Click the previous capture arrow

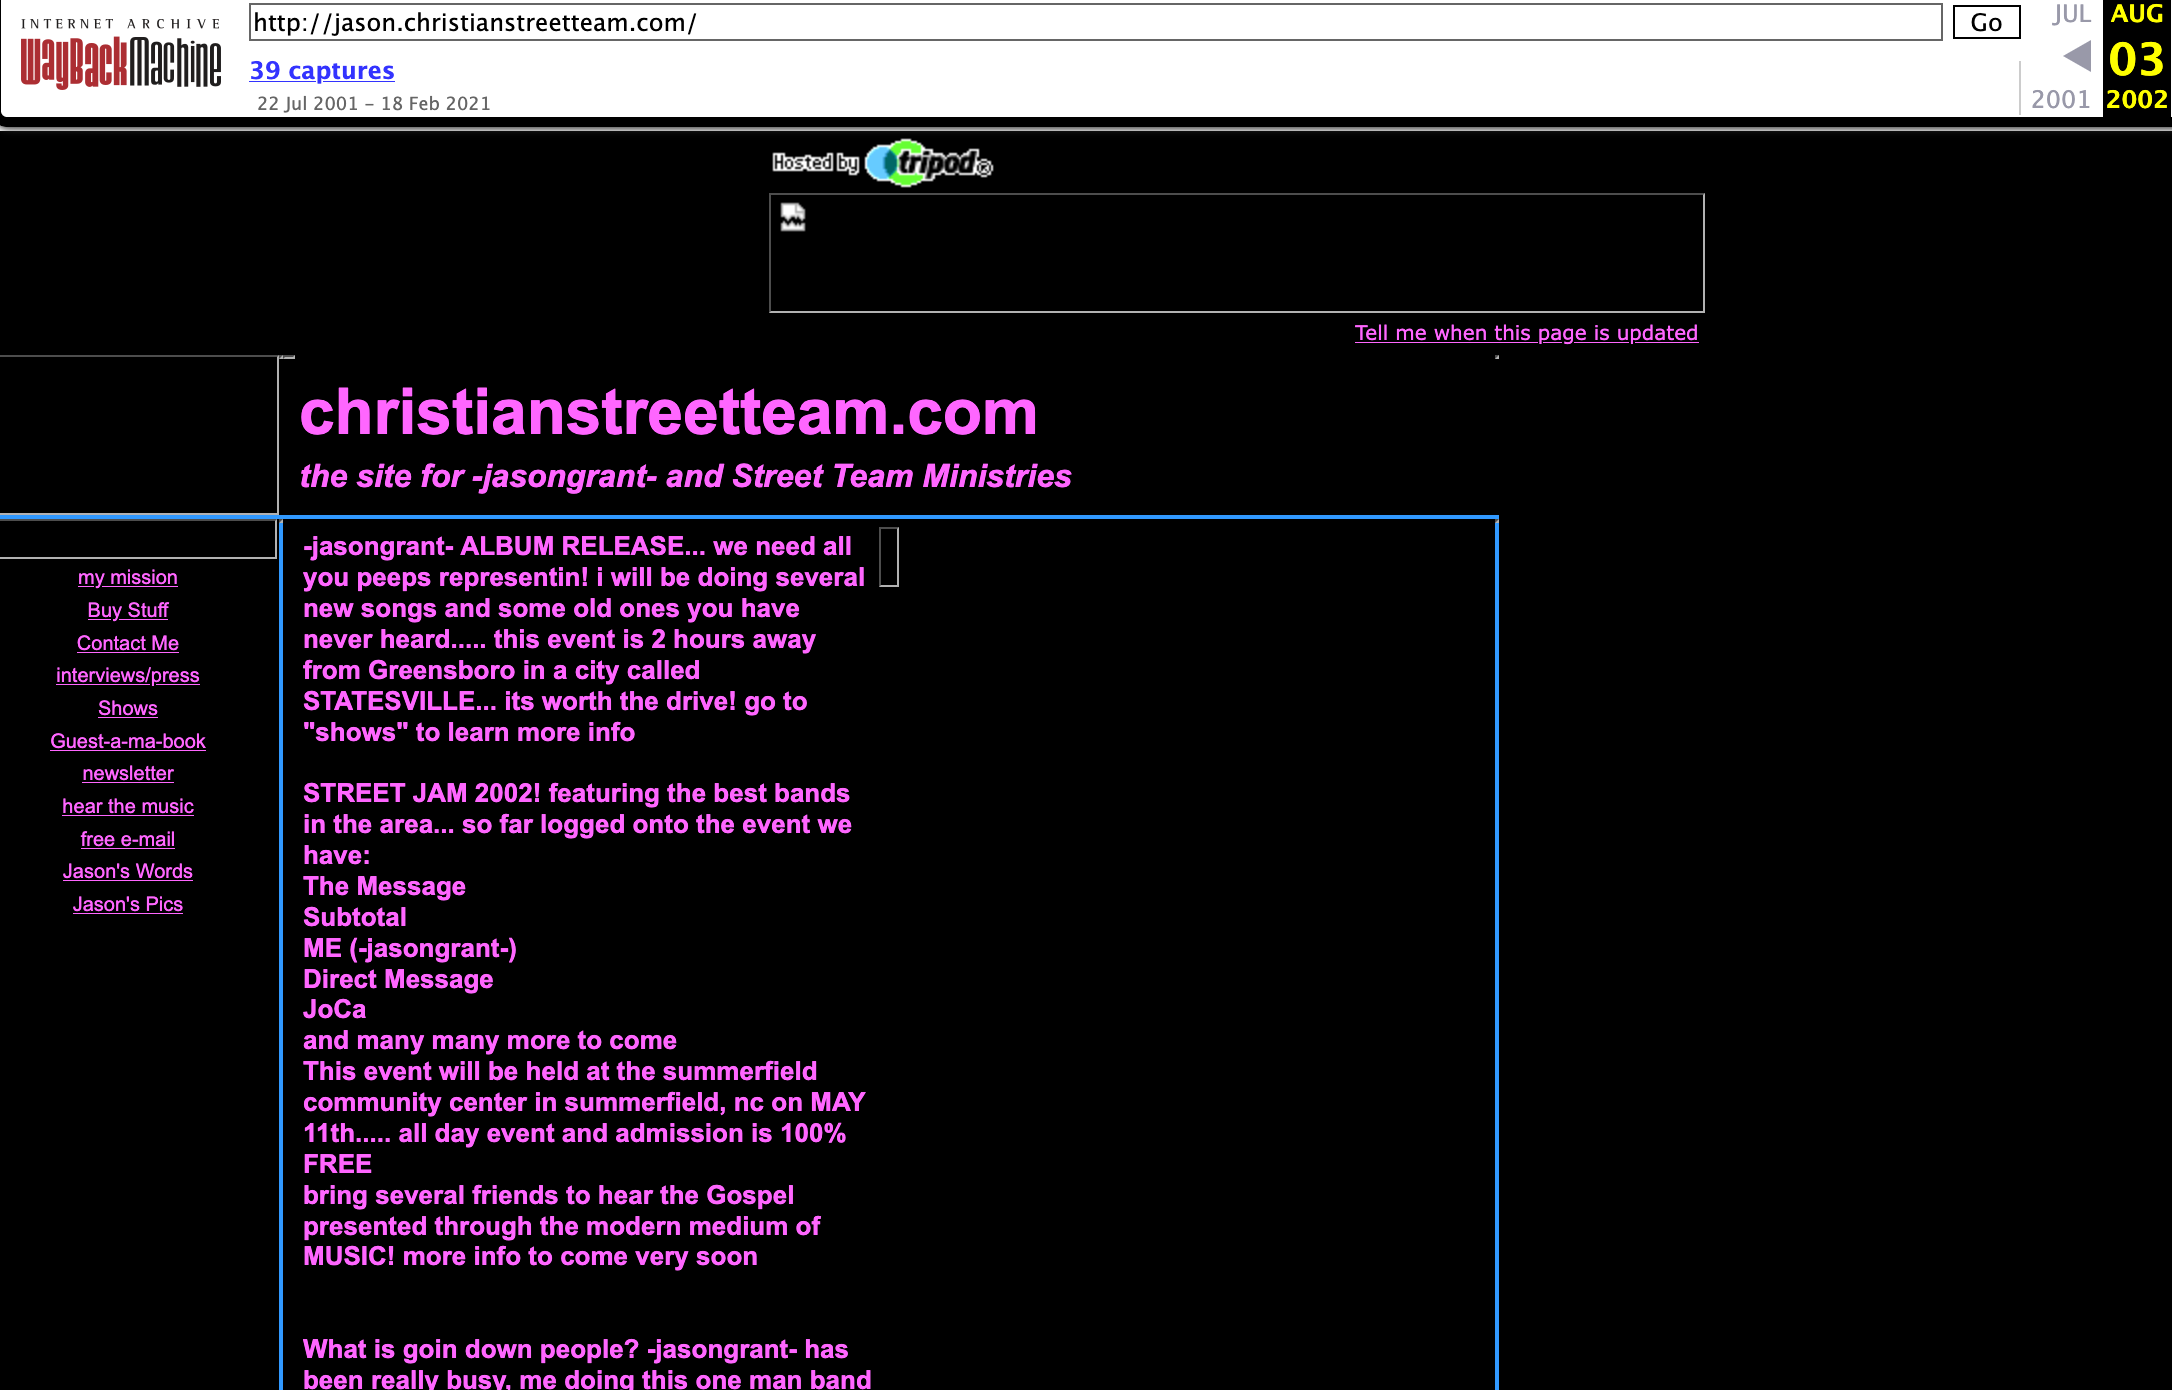(2076, 56)
